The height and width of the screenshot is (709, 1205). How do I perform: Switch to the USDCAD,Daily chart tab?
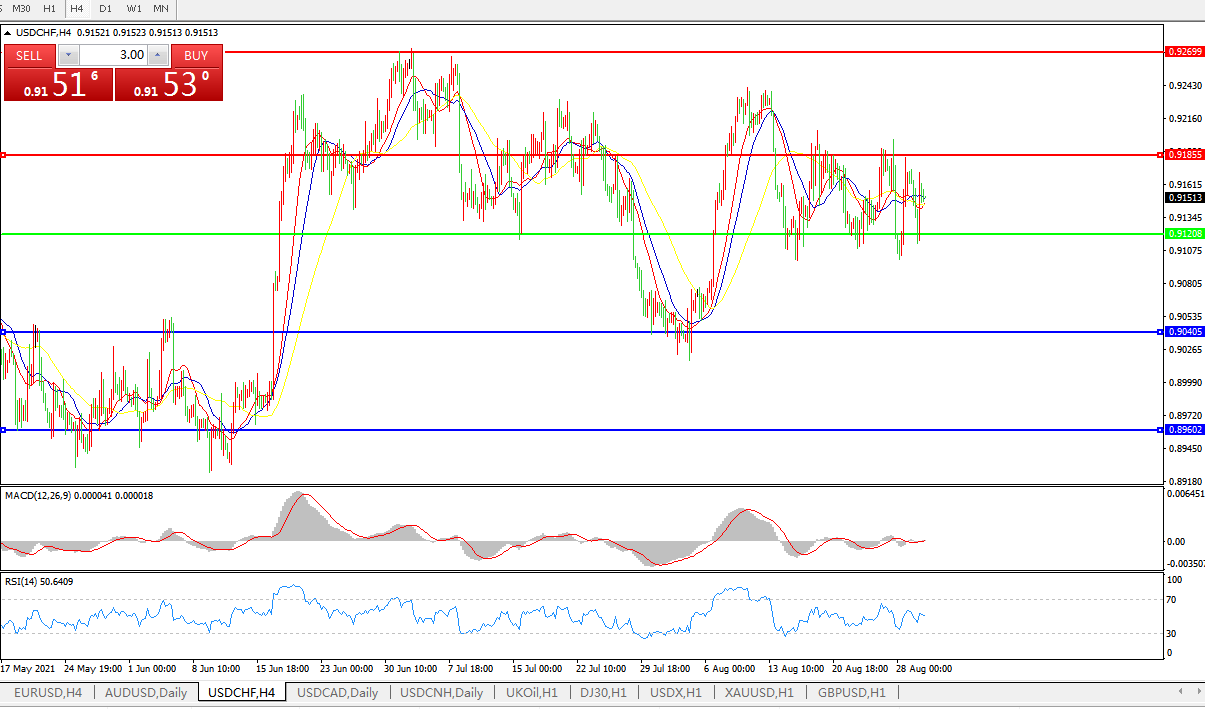pyautogui.click(x=337, y=692)
